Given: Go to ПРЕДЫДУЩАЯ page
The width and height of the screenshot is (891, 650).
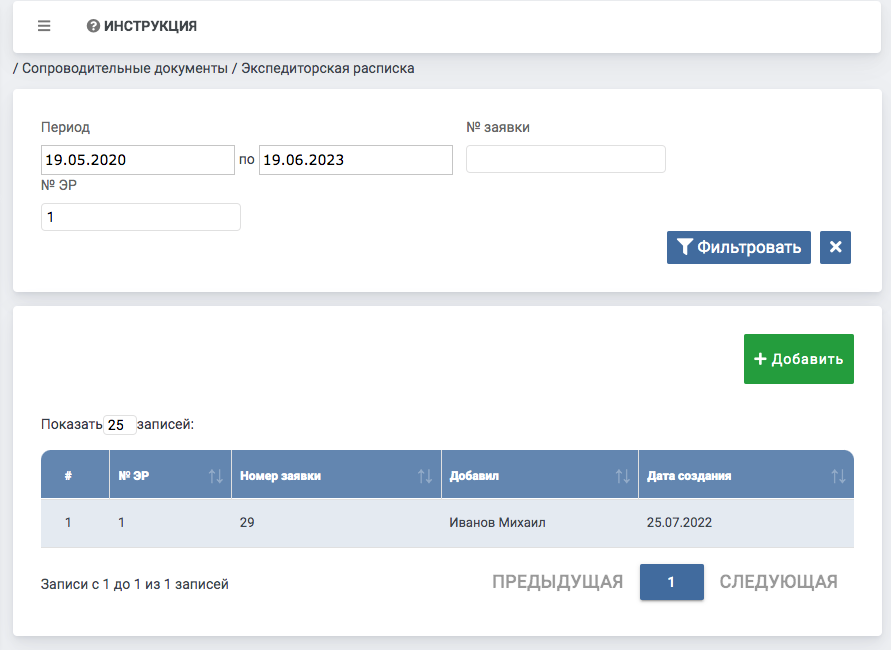Looking at the screenshot, I should (557, 582).
